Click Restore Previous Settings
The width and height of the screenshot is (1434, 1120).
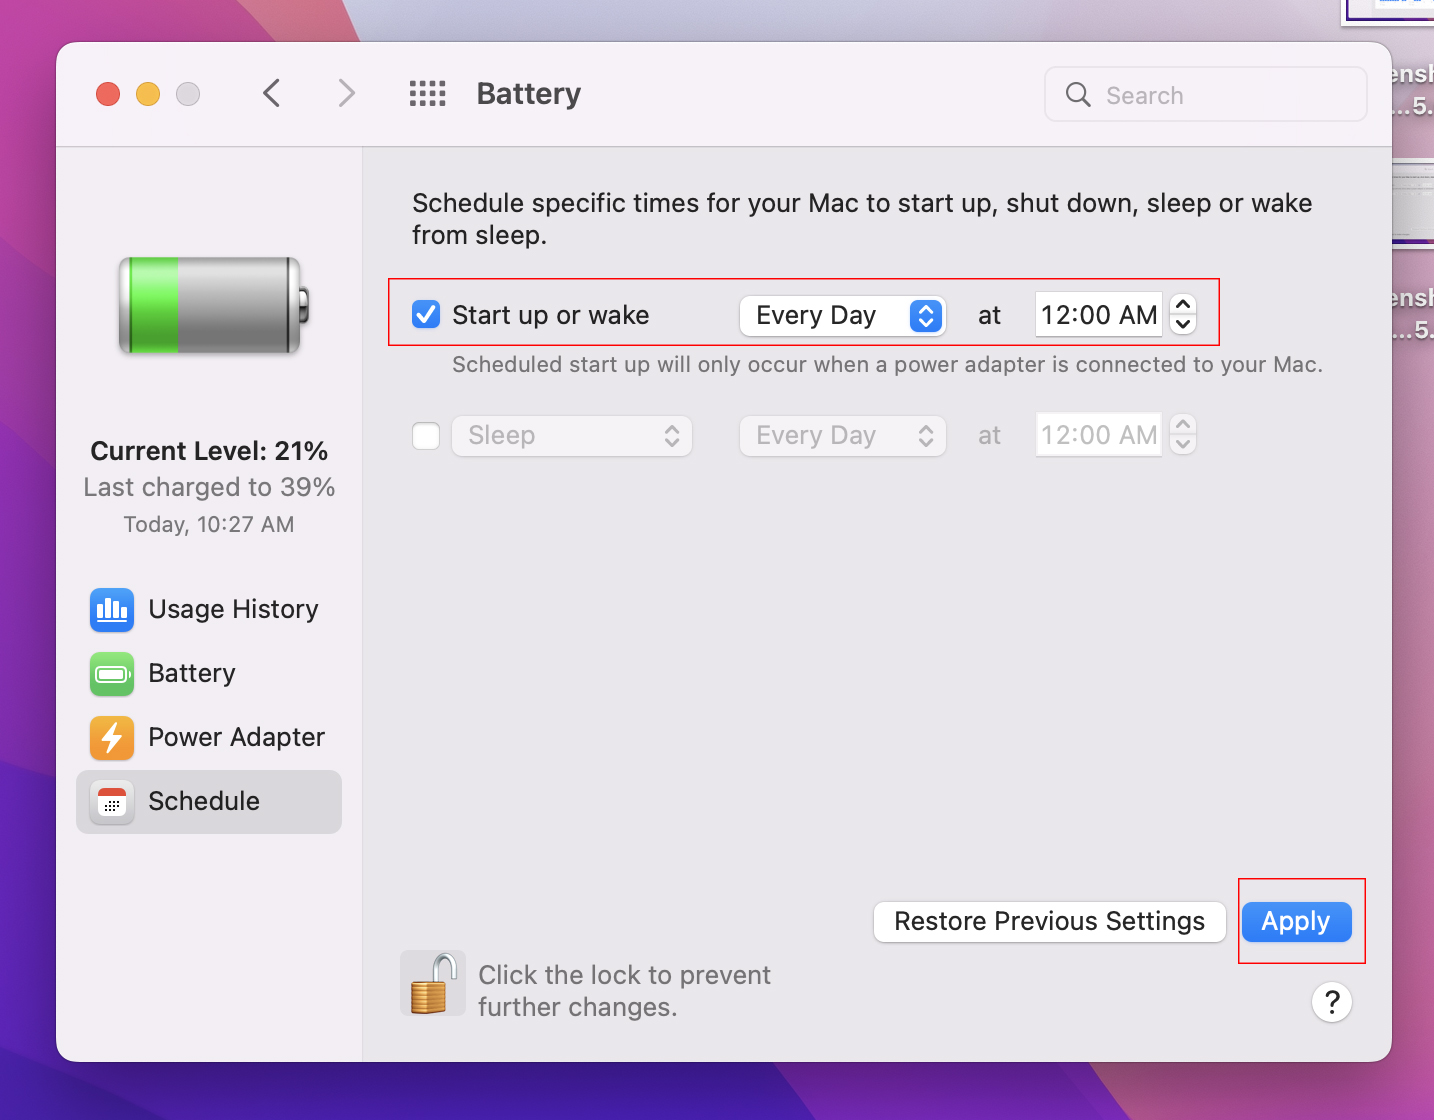coord(1049,921)
